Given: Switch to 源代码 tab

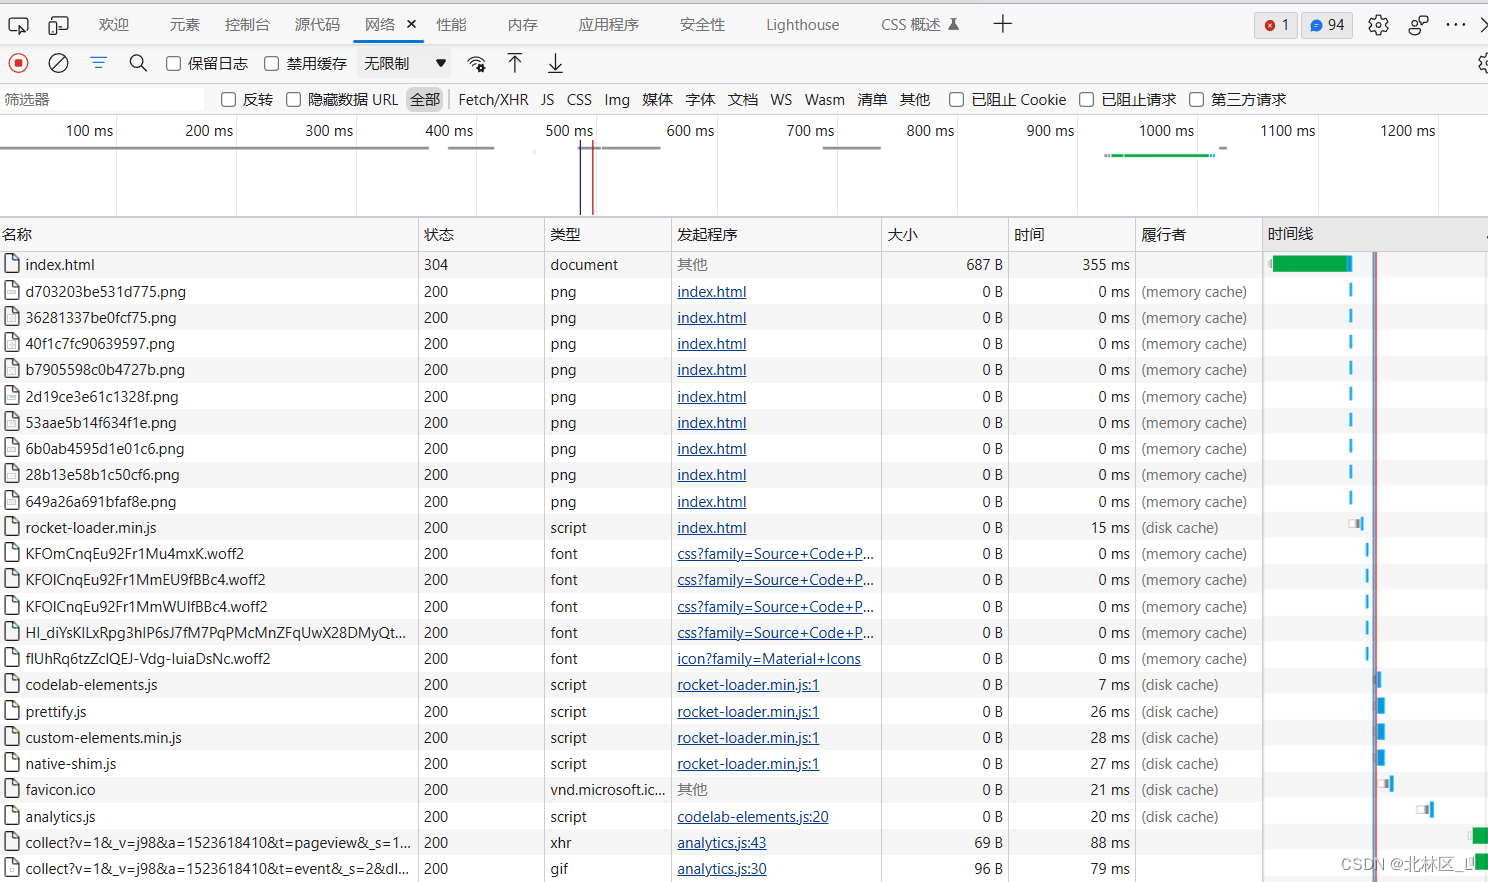Looking at the screenshot, I should 317,24.
